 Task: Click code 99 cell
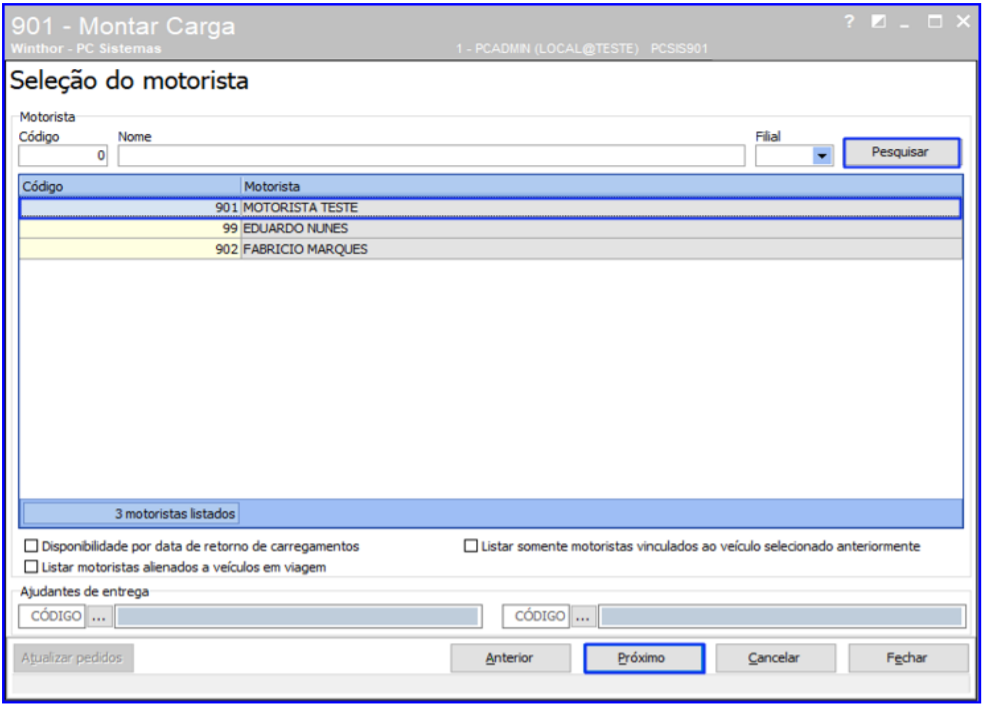pyautogui.click(x=130, y=228)
